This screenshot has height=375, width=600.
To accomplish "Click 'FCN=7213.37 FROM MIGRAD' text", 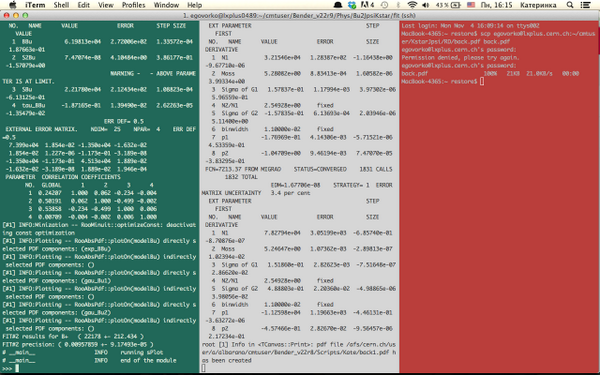I will pyautogui.click(x=243, y=169).
